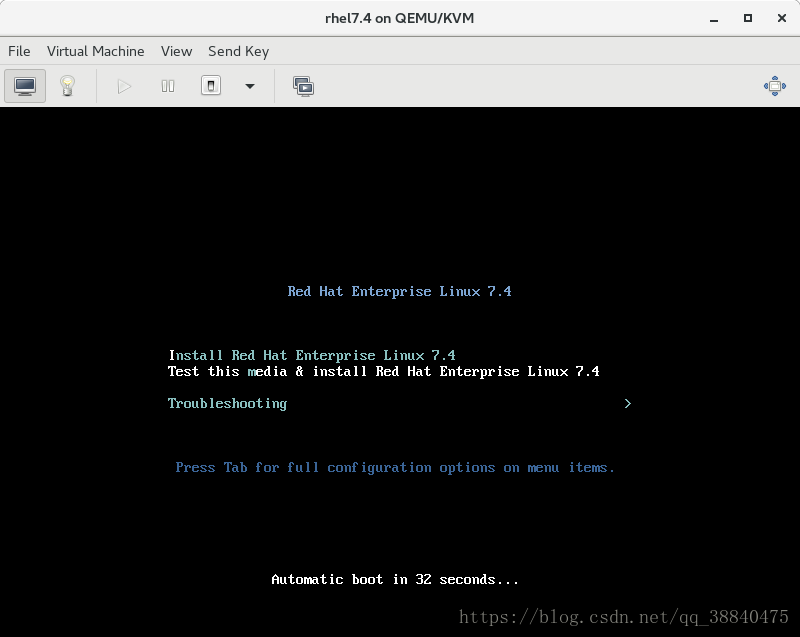
Task: Pause the virtual machine
Action: [168, 86]
